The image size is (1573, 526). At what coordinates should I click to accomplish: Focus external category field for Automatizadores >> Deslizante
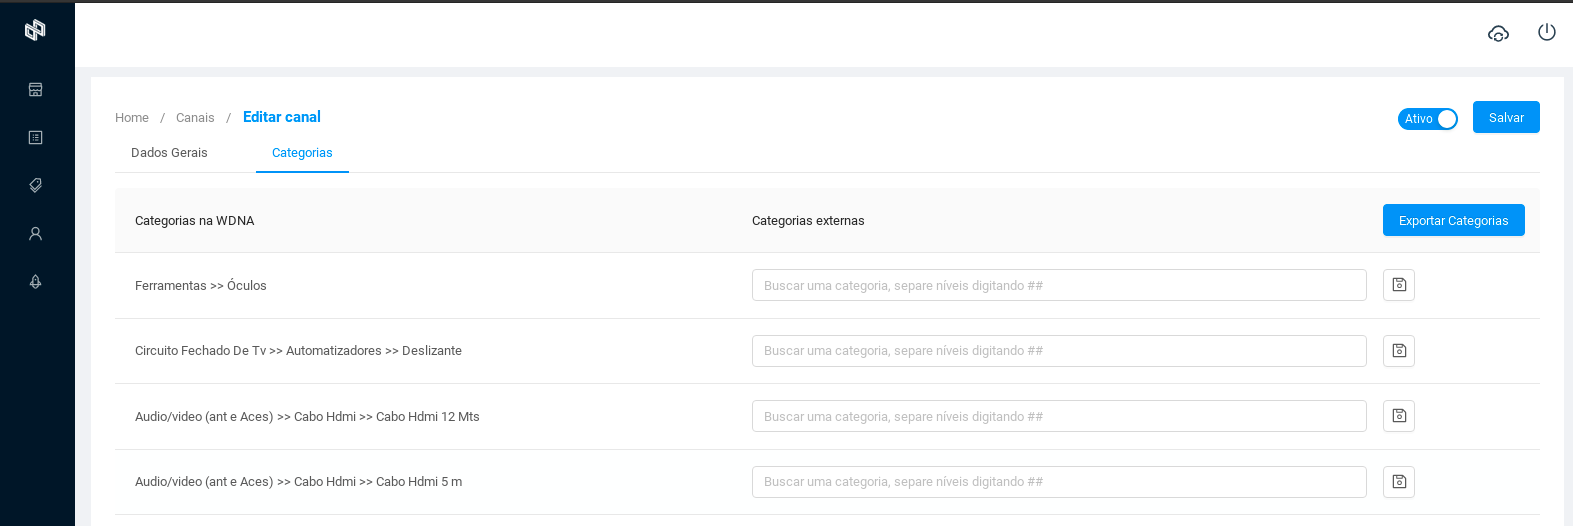(1059, 351)
